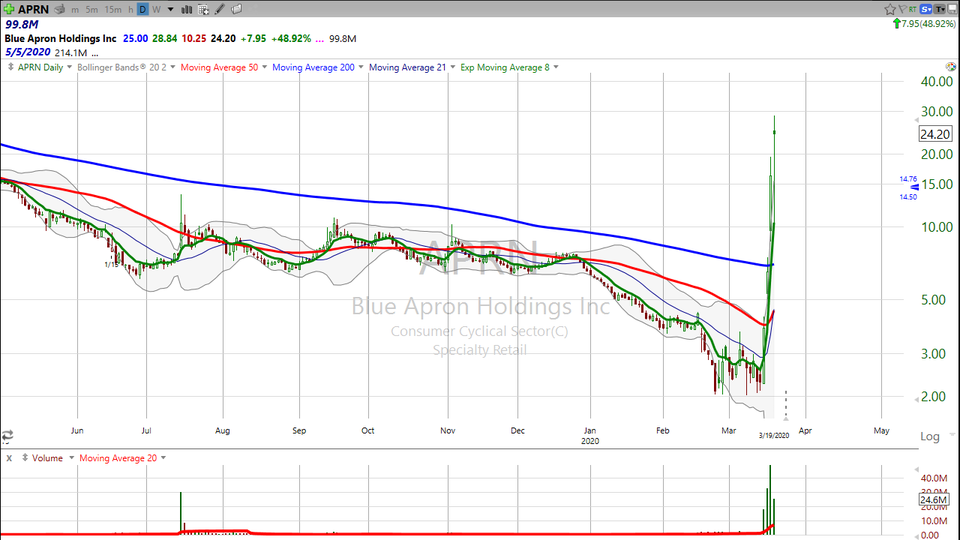This screenshot has height=540, width=960.
Task: Open the blue S dropdown button
Action: pos(926,9)
